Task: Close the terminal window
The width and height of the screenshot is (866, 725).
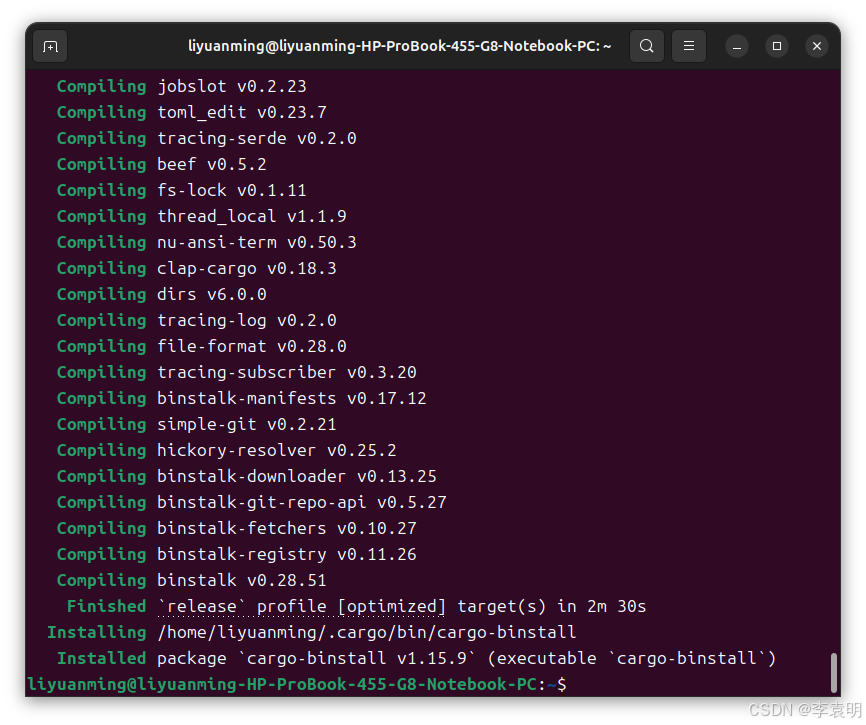Action: pos(817,46)
